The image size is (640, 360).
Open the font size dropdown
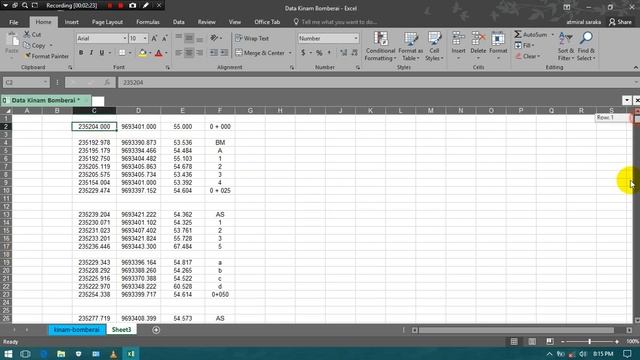pyautogui.click(x=145, y=38)
